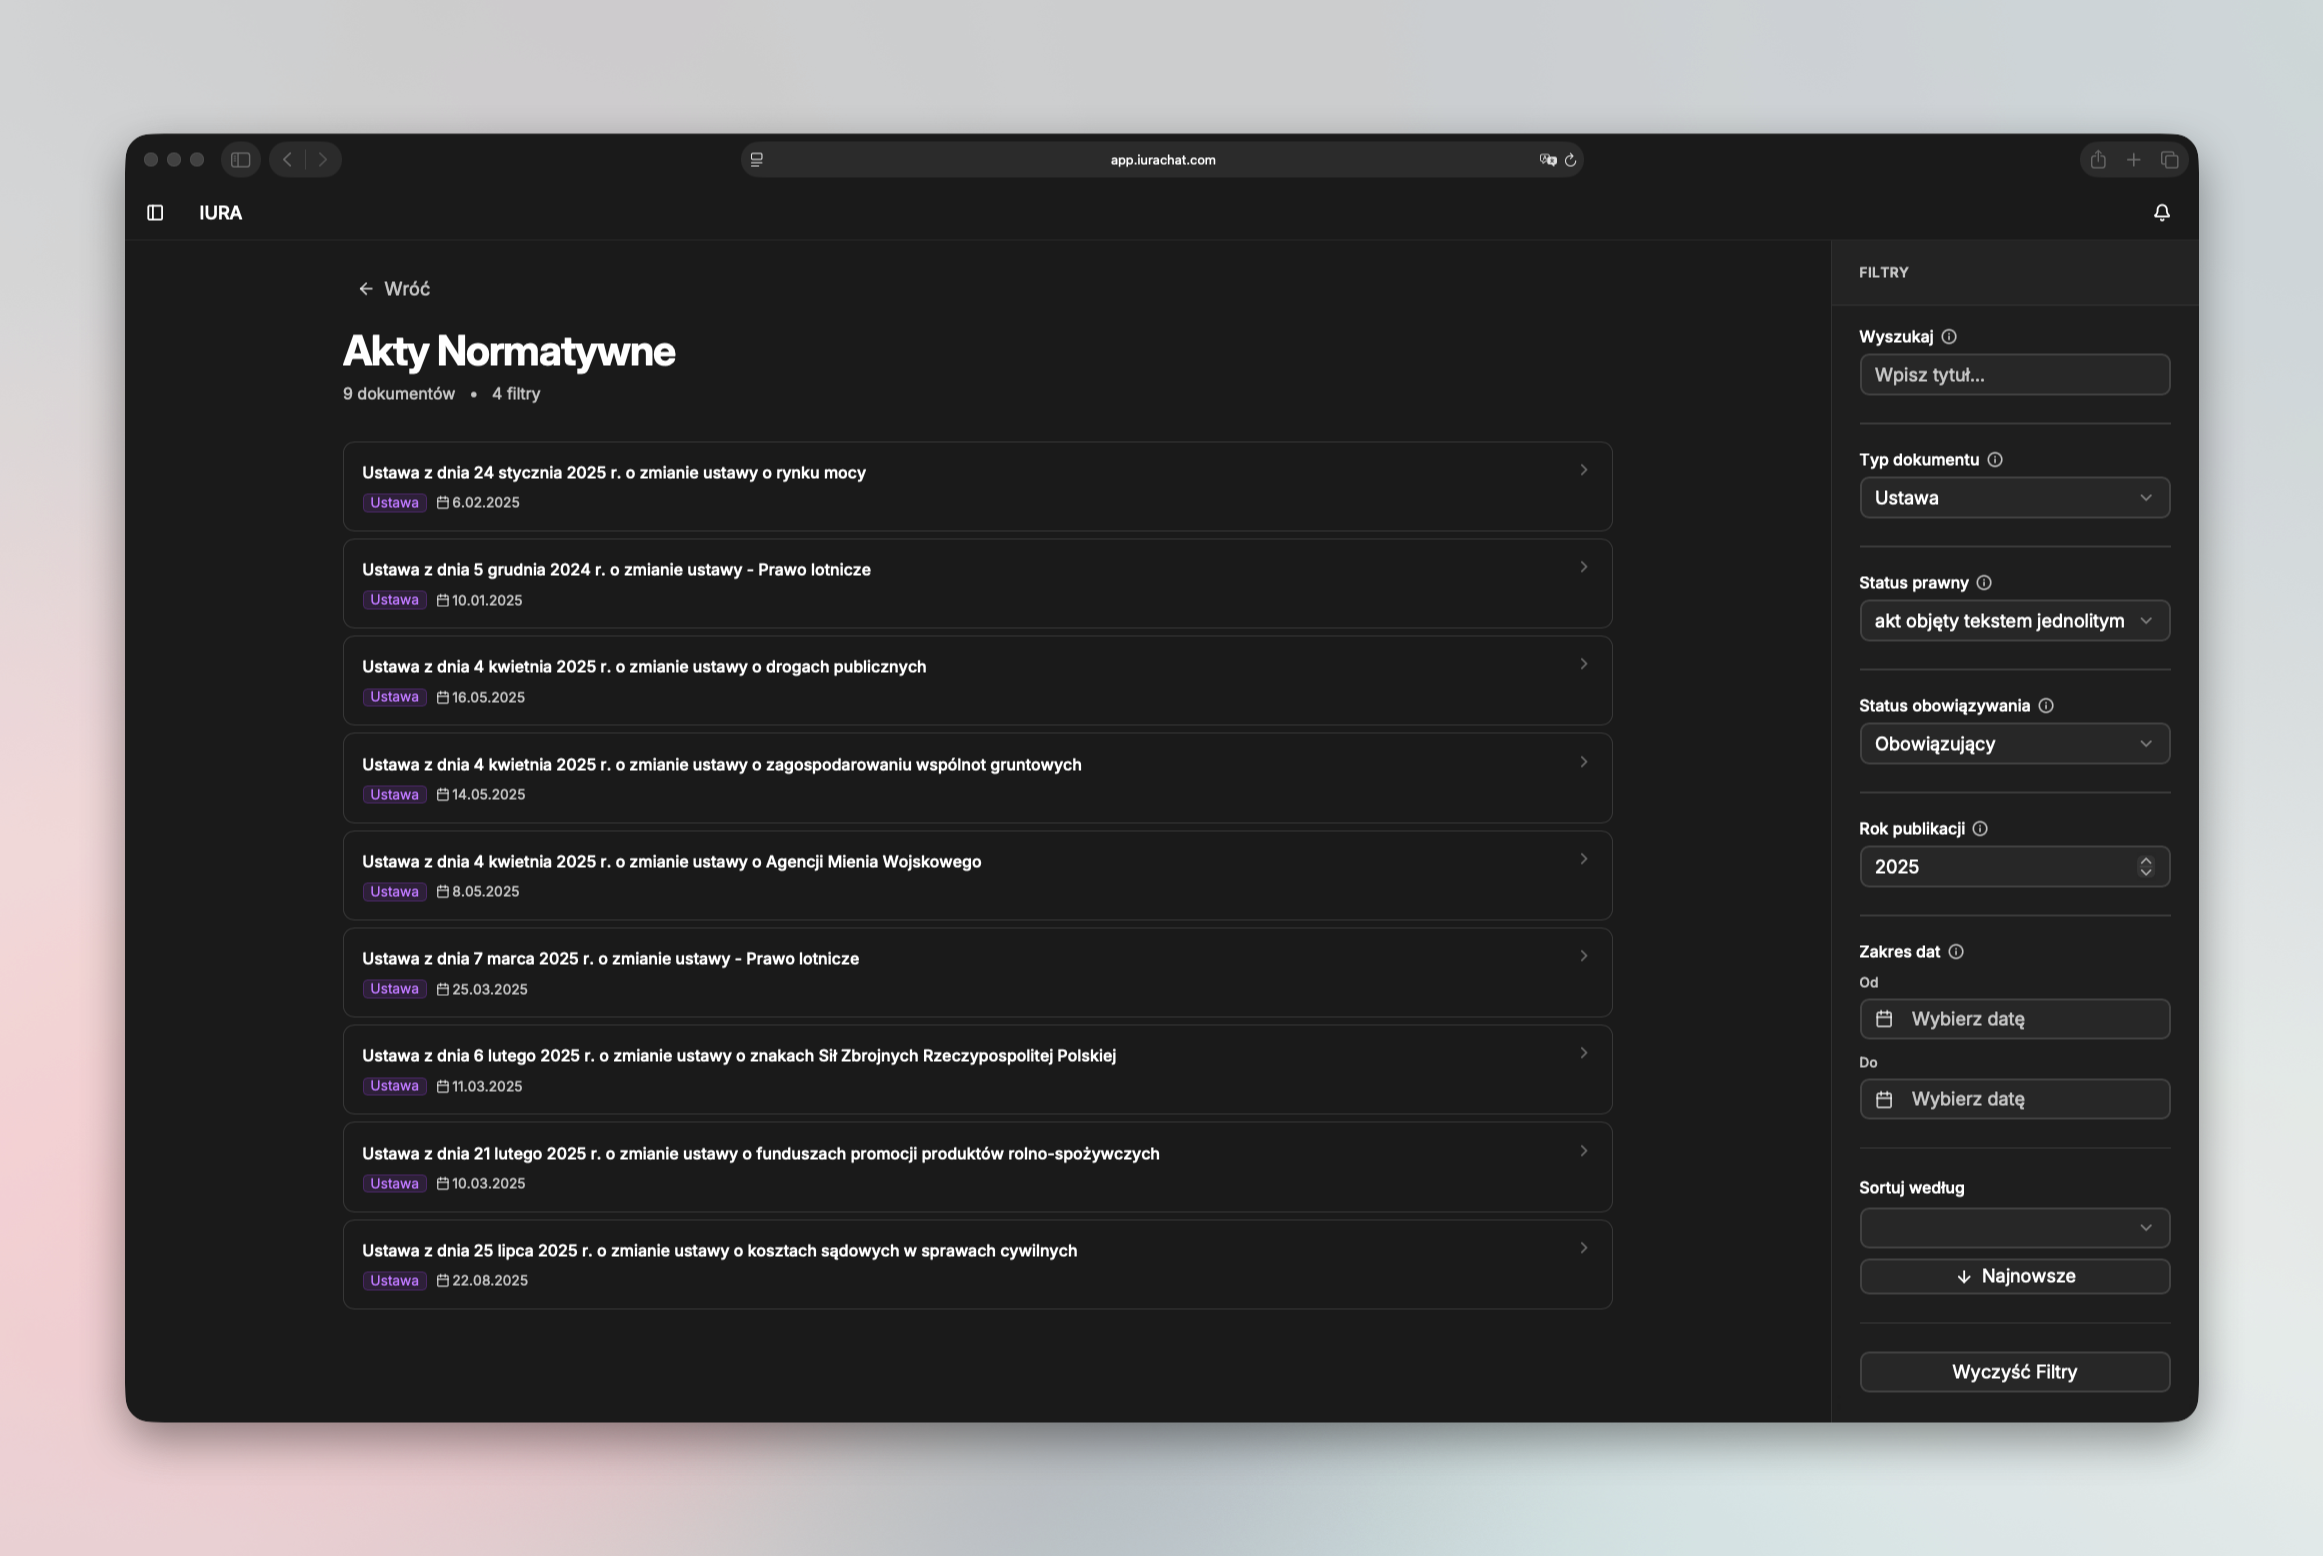The image size is (2323, 1556).
Task: Click the info icon beside Status prawny
Action: coord(1984,582)
